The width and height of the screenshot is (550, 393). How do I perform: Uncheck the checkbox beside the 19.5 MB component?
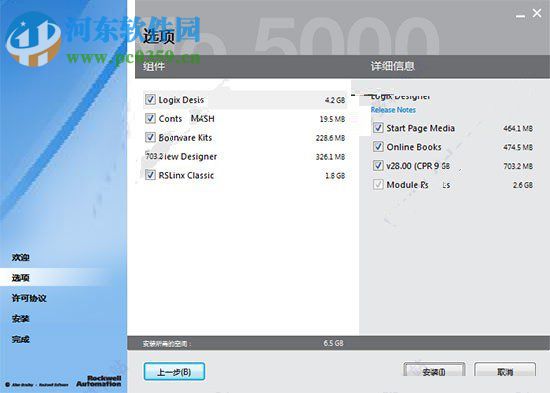(150, 119)
